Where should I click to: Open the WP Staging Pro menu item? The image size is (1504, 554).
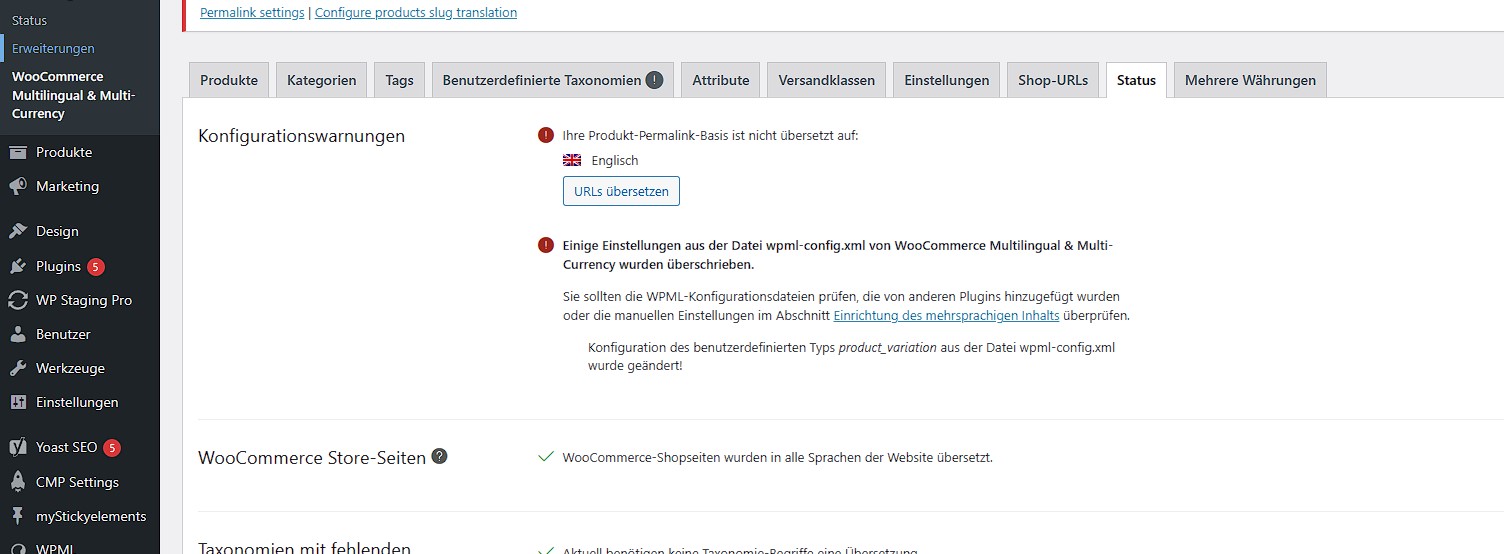83,300
